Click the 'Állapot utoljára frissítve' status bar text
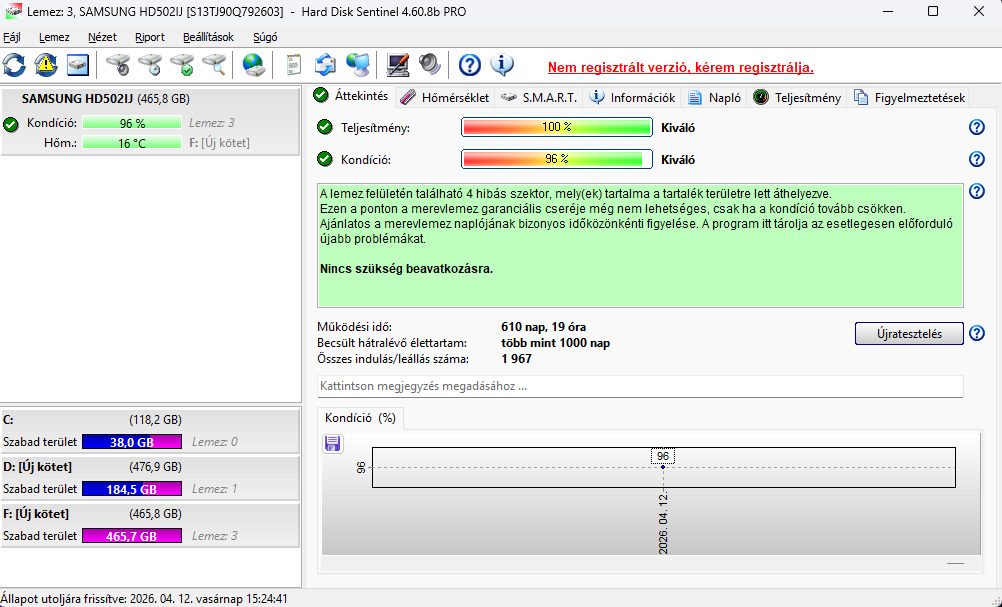This screenshot has height=607, width=1002. (x=144, y=599)
